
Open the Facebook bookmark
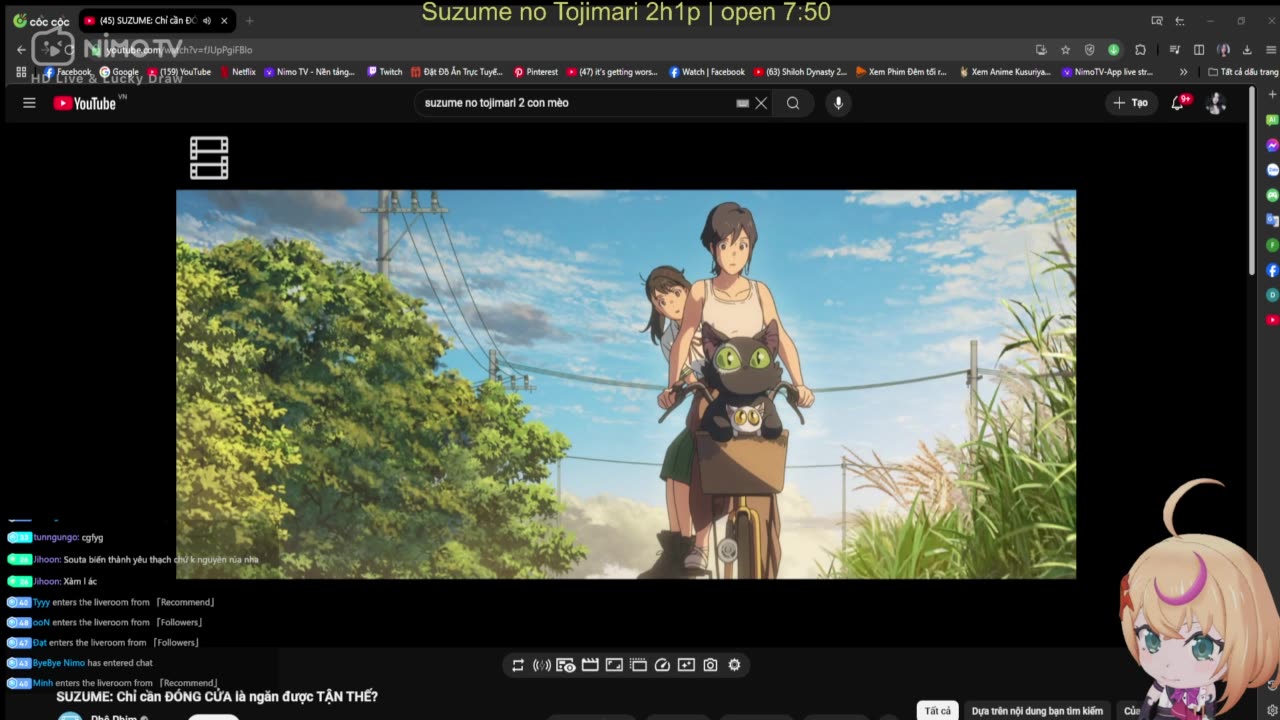pyautogui.click(x=67, y=72)
